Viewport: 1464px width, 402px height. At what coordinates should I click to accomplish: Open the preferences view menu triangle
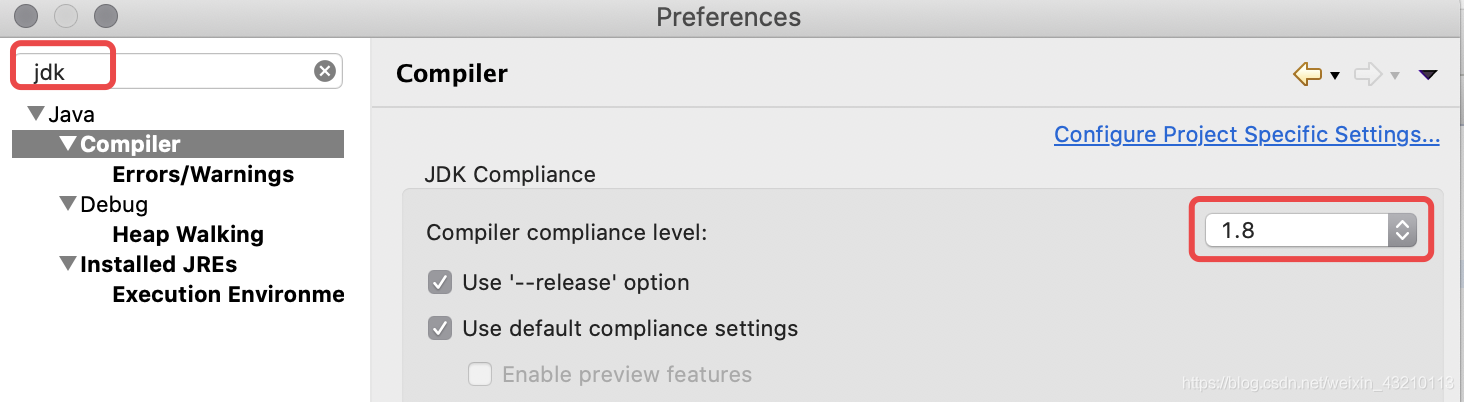[x=1428, y=74]
